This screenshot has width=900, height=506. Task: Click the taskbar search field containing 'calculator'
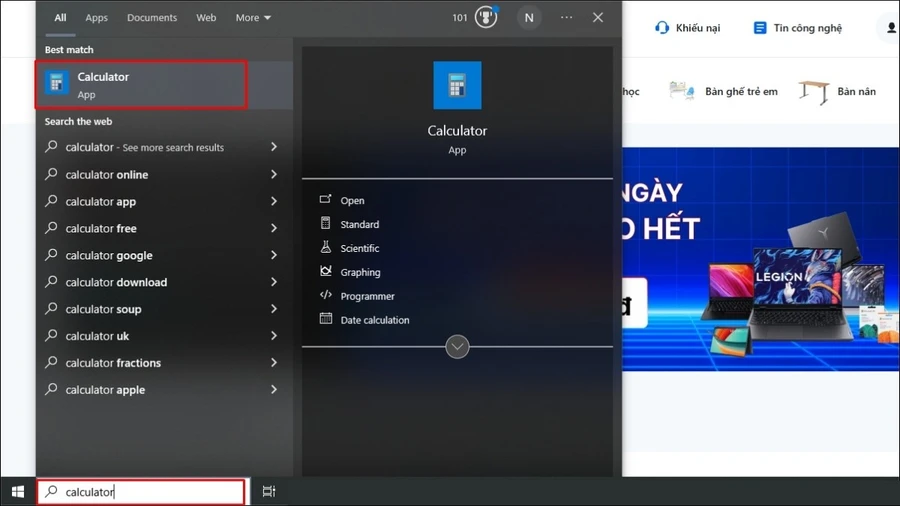click(141, 492)
